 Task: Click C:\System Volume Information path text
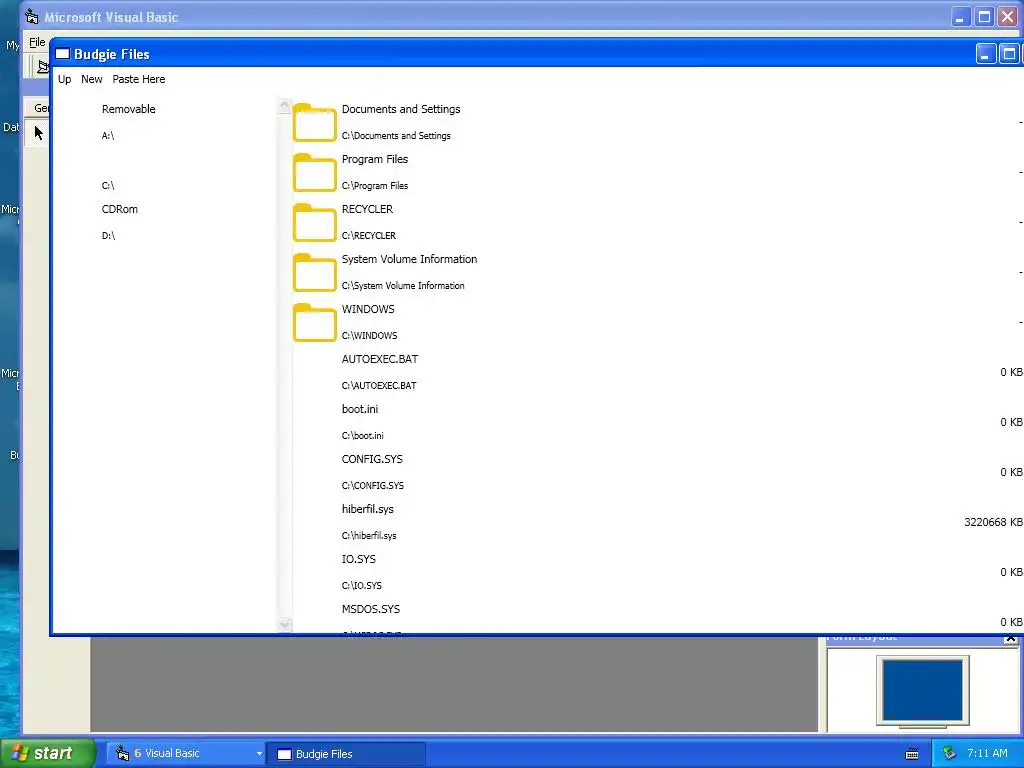click(x=403, y=285)
